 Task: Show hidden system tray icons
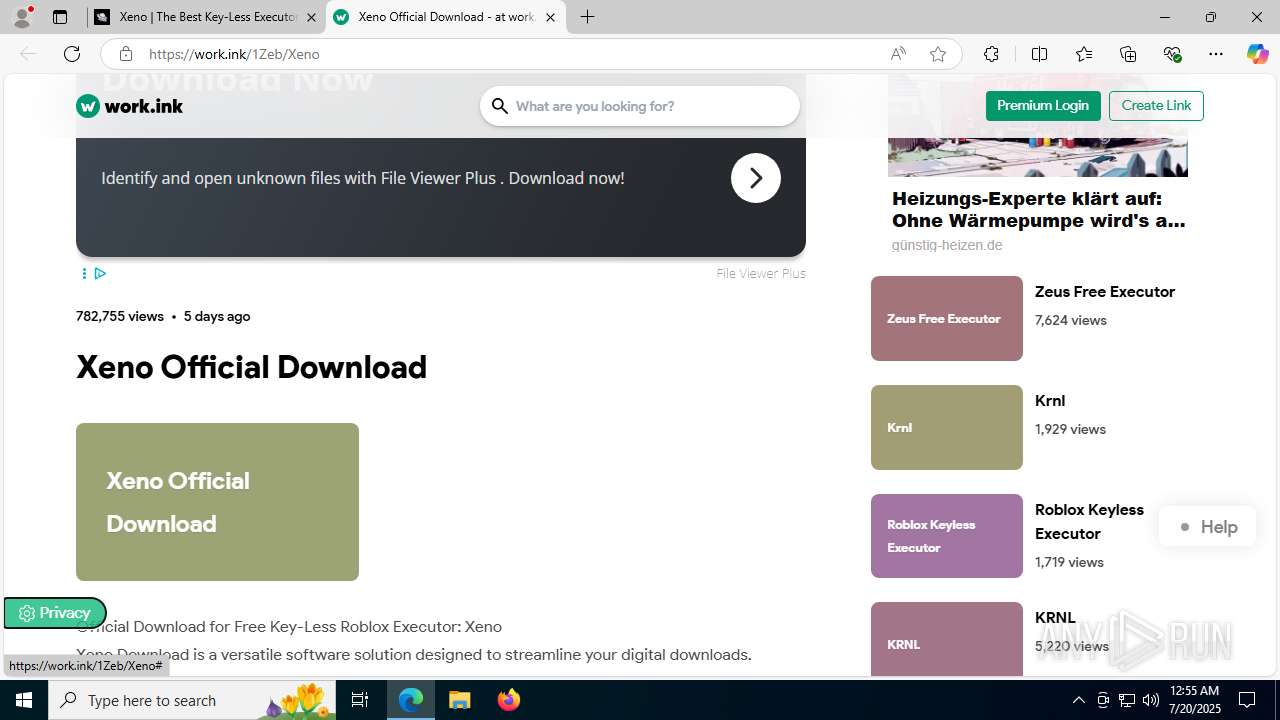click(x=1078, y=700)
